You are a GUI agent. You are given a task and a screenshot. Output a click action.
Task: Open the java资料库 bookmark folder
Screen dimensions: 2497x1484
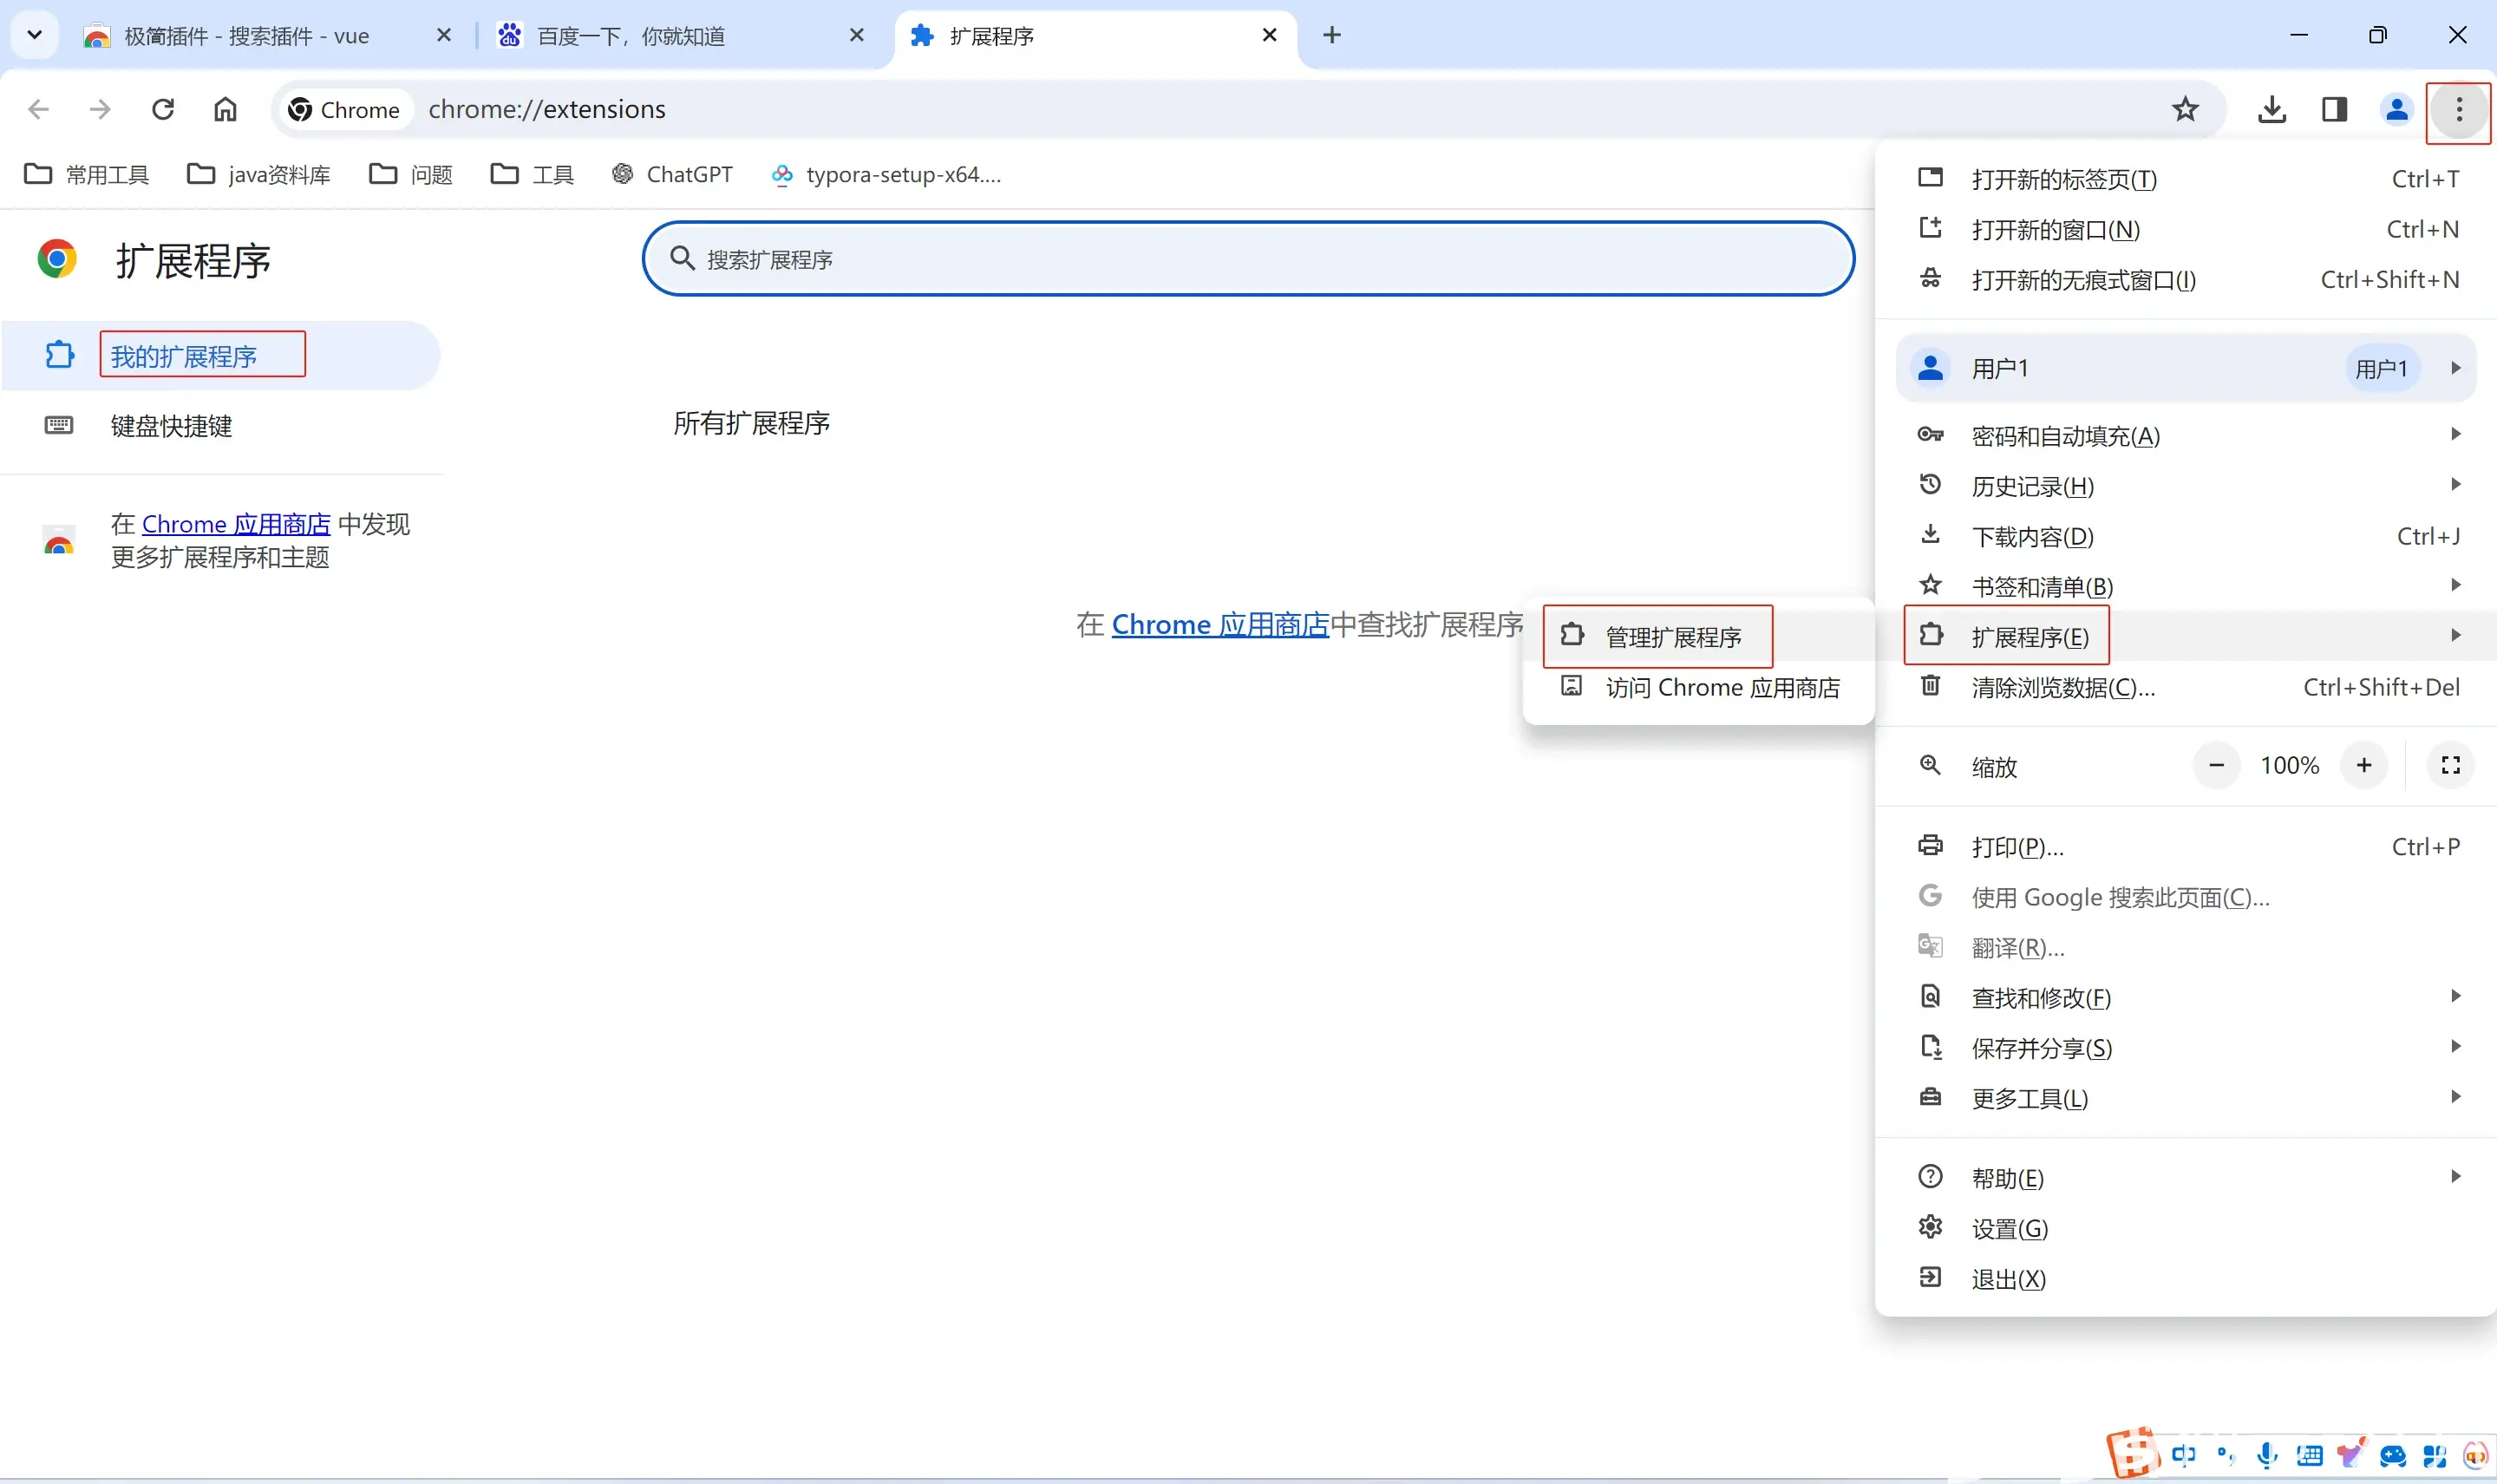click(x=258, y=174)
